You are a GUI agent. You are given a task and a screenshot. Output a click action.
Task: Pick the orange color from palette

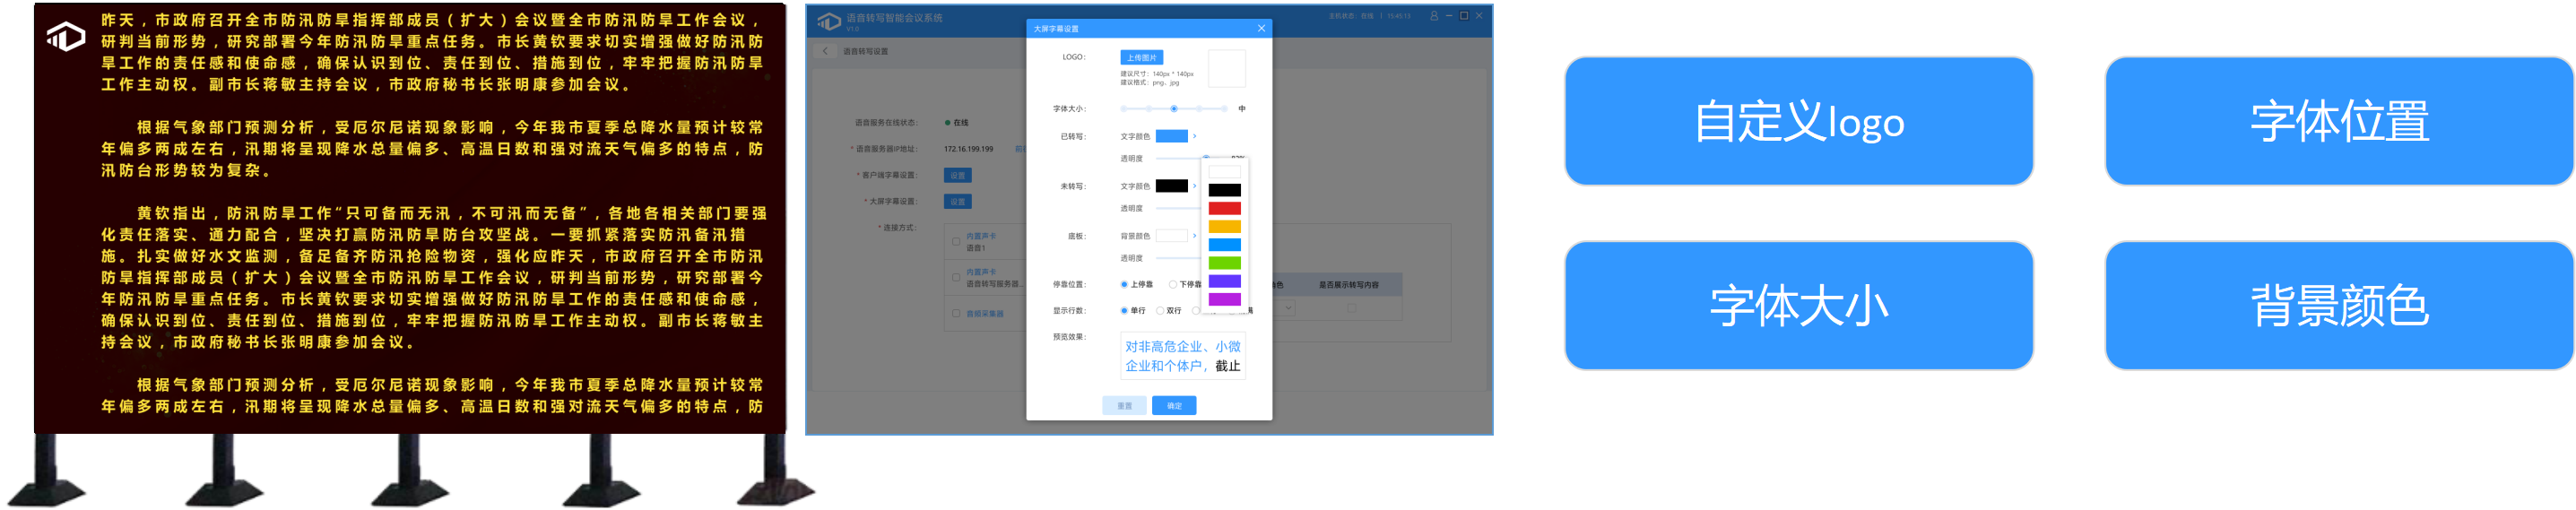coord(1224,227)
